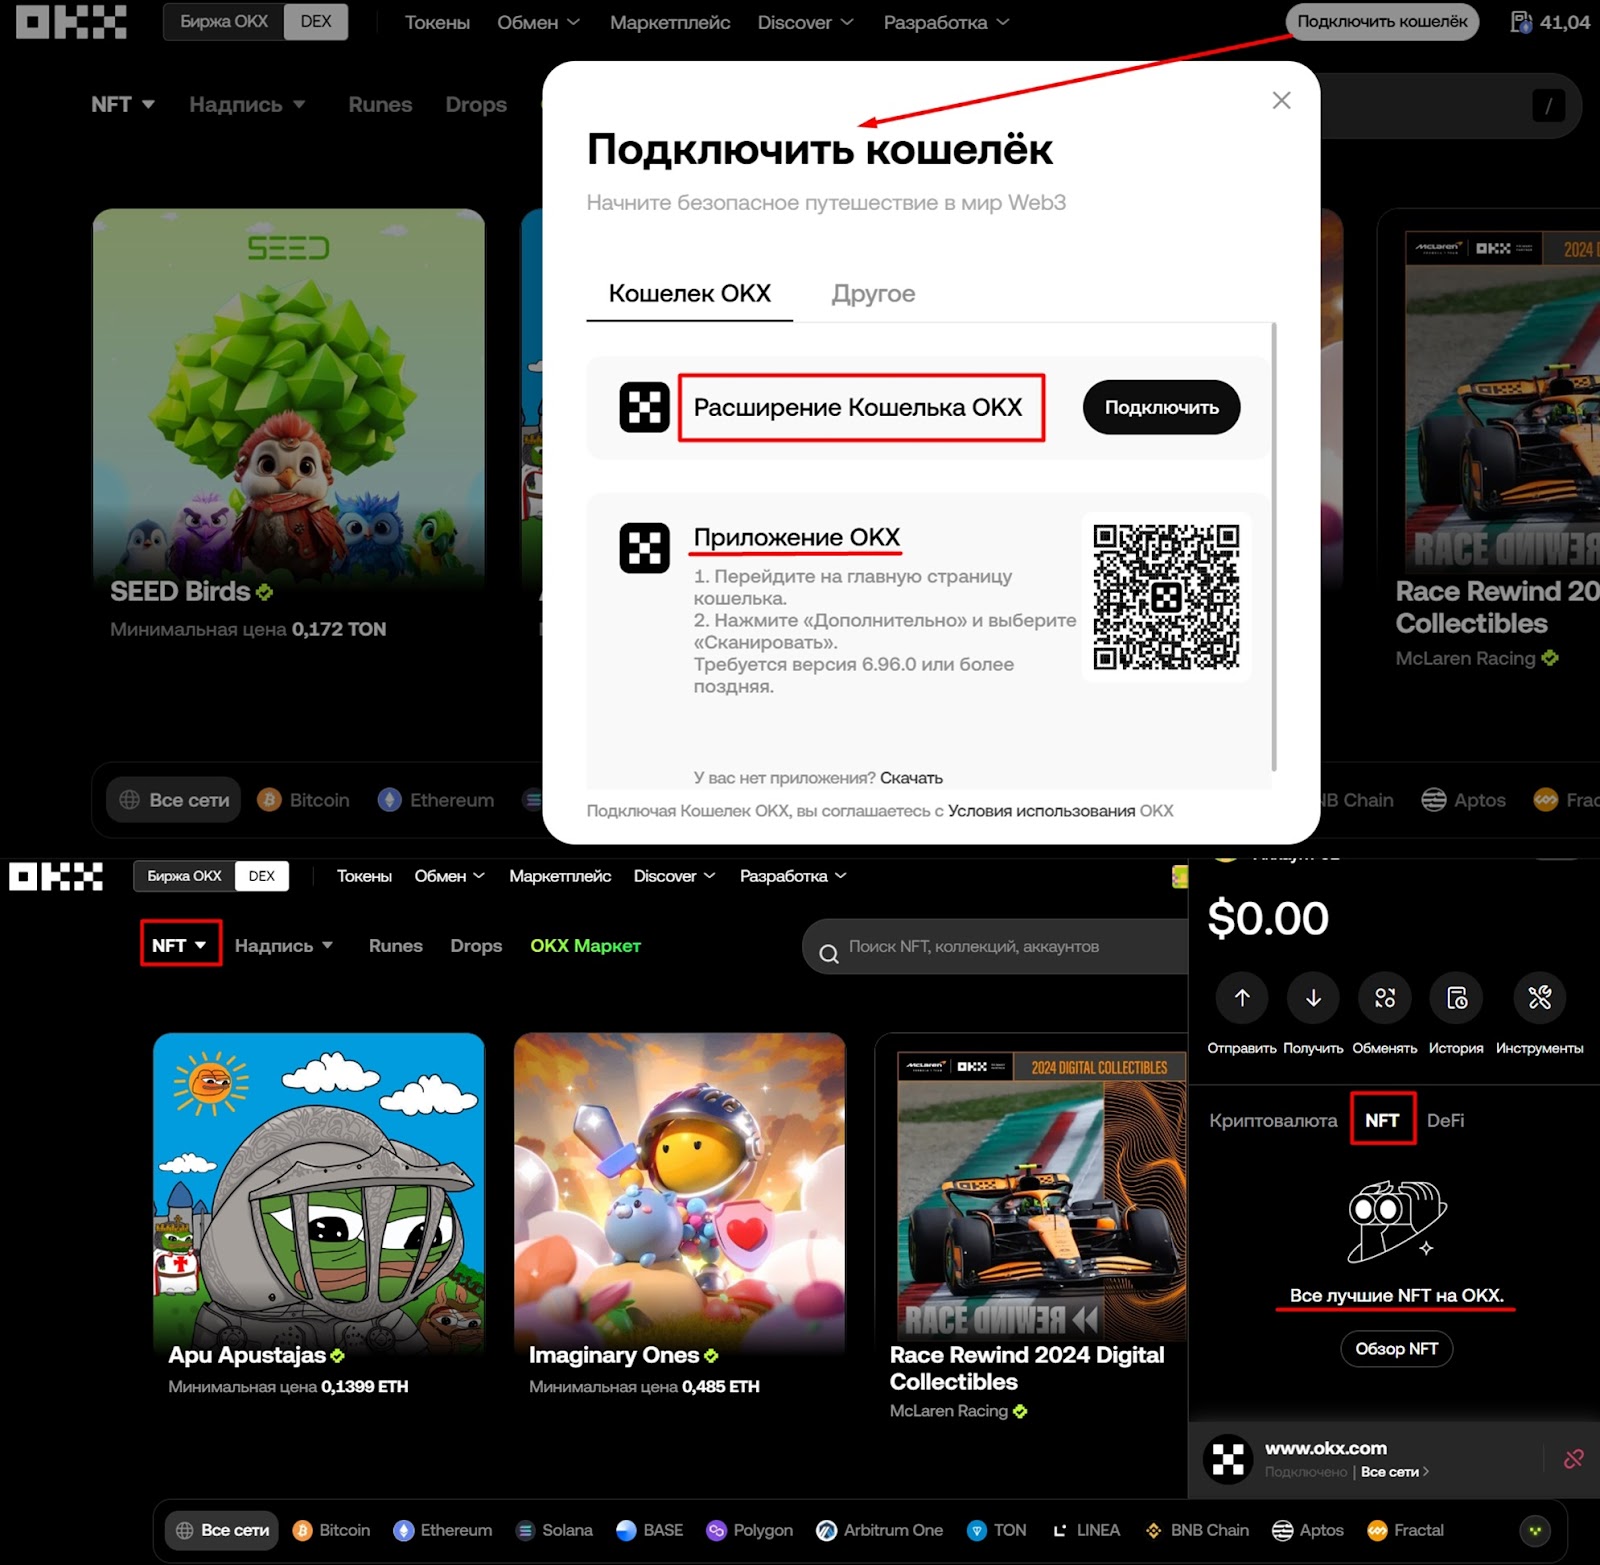The height and width of the screenshot is (1565, 1600).
Task: Click the Подключить кошелёк button in the header
Action: pos(1382,22)
